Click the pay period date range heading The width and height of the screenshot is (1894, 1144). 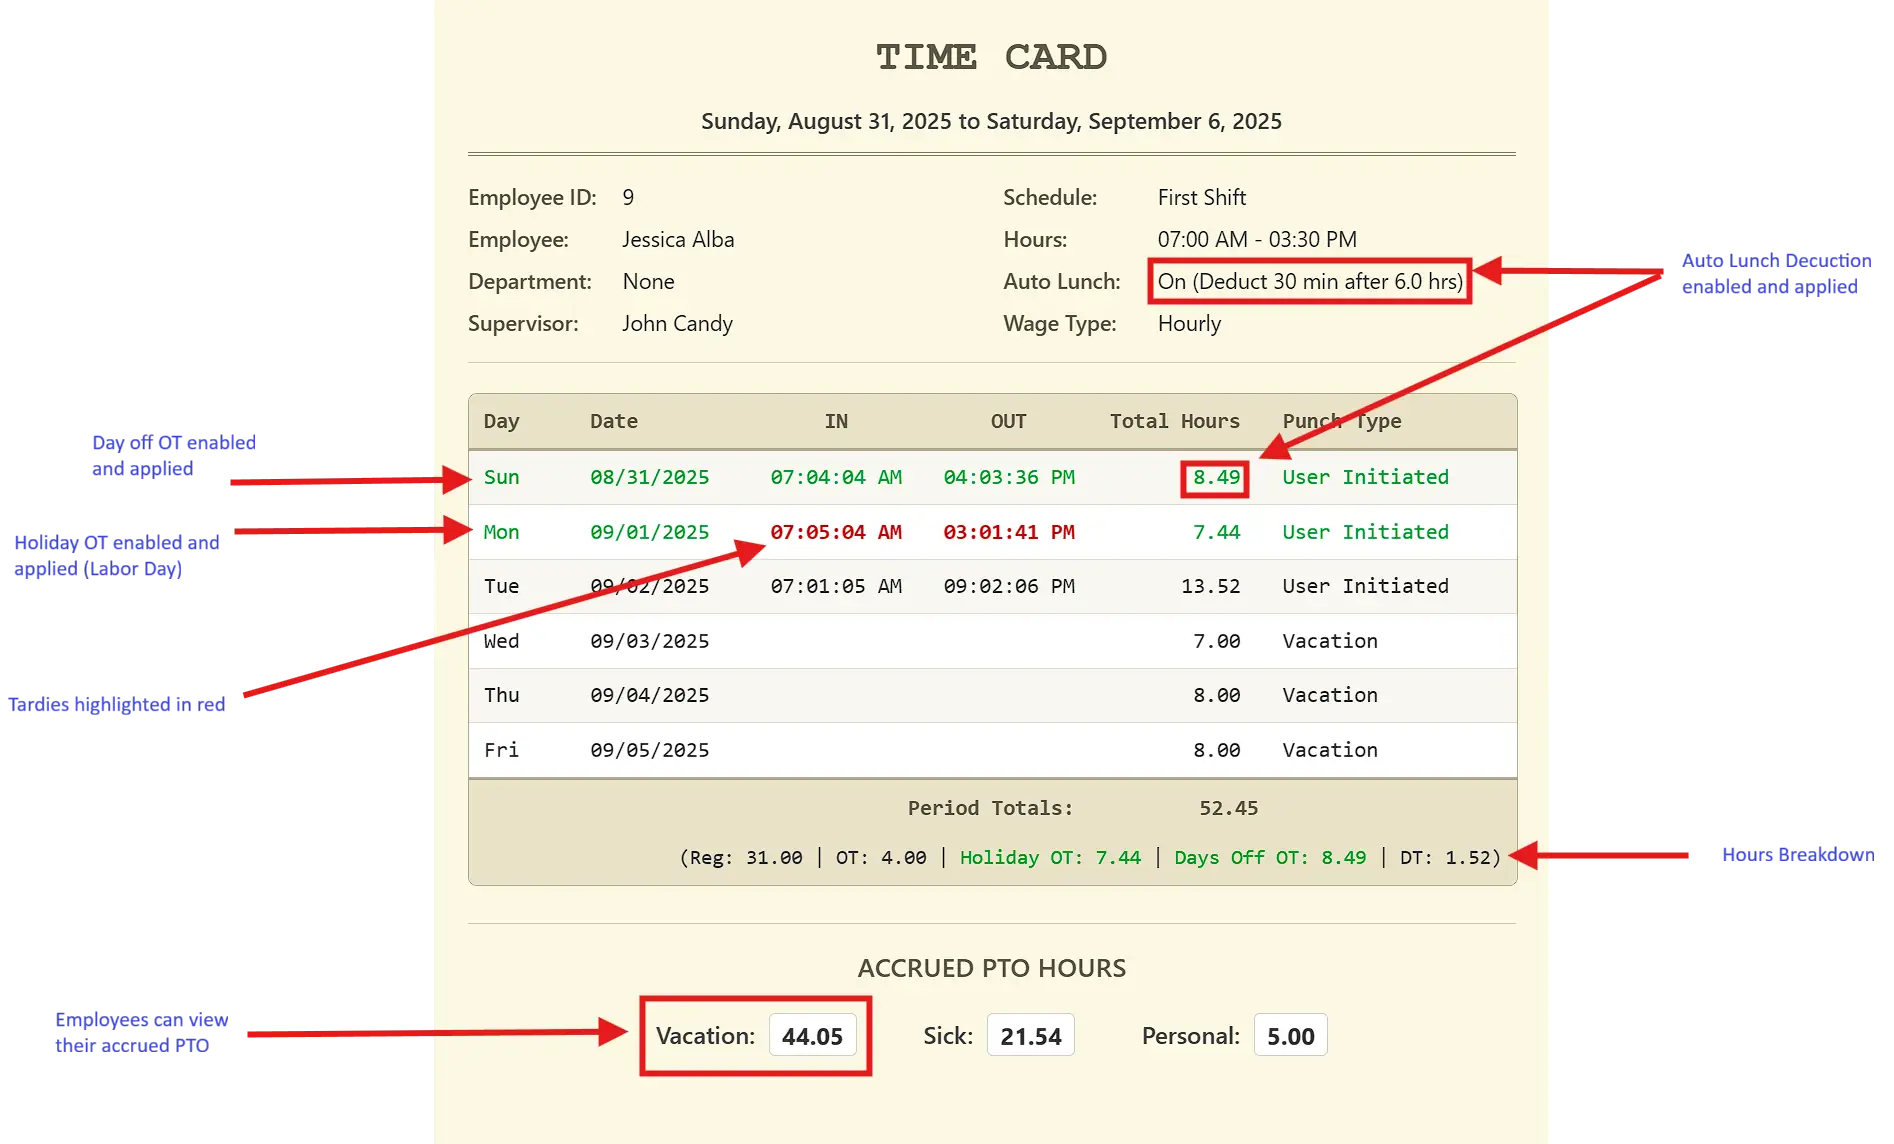pos(991,121)
